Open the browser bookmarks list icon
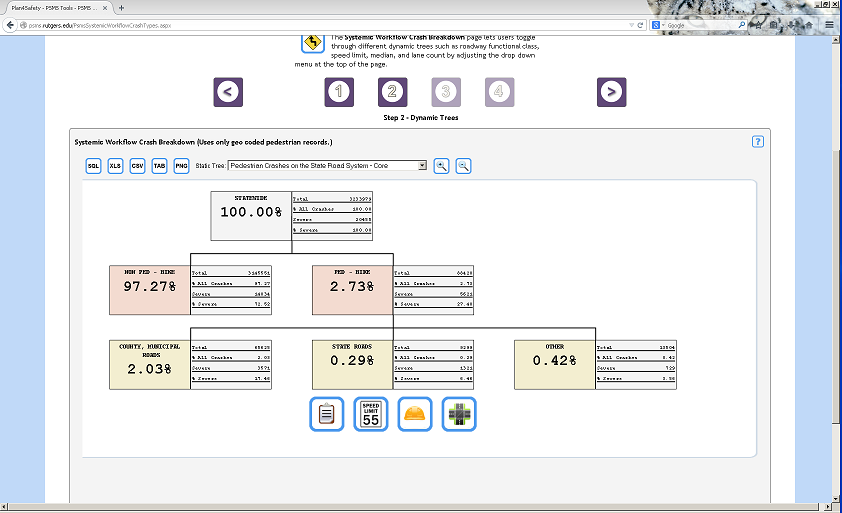The height and width of the screenshot is (513, 842). click(773, 25)
